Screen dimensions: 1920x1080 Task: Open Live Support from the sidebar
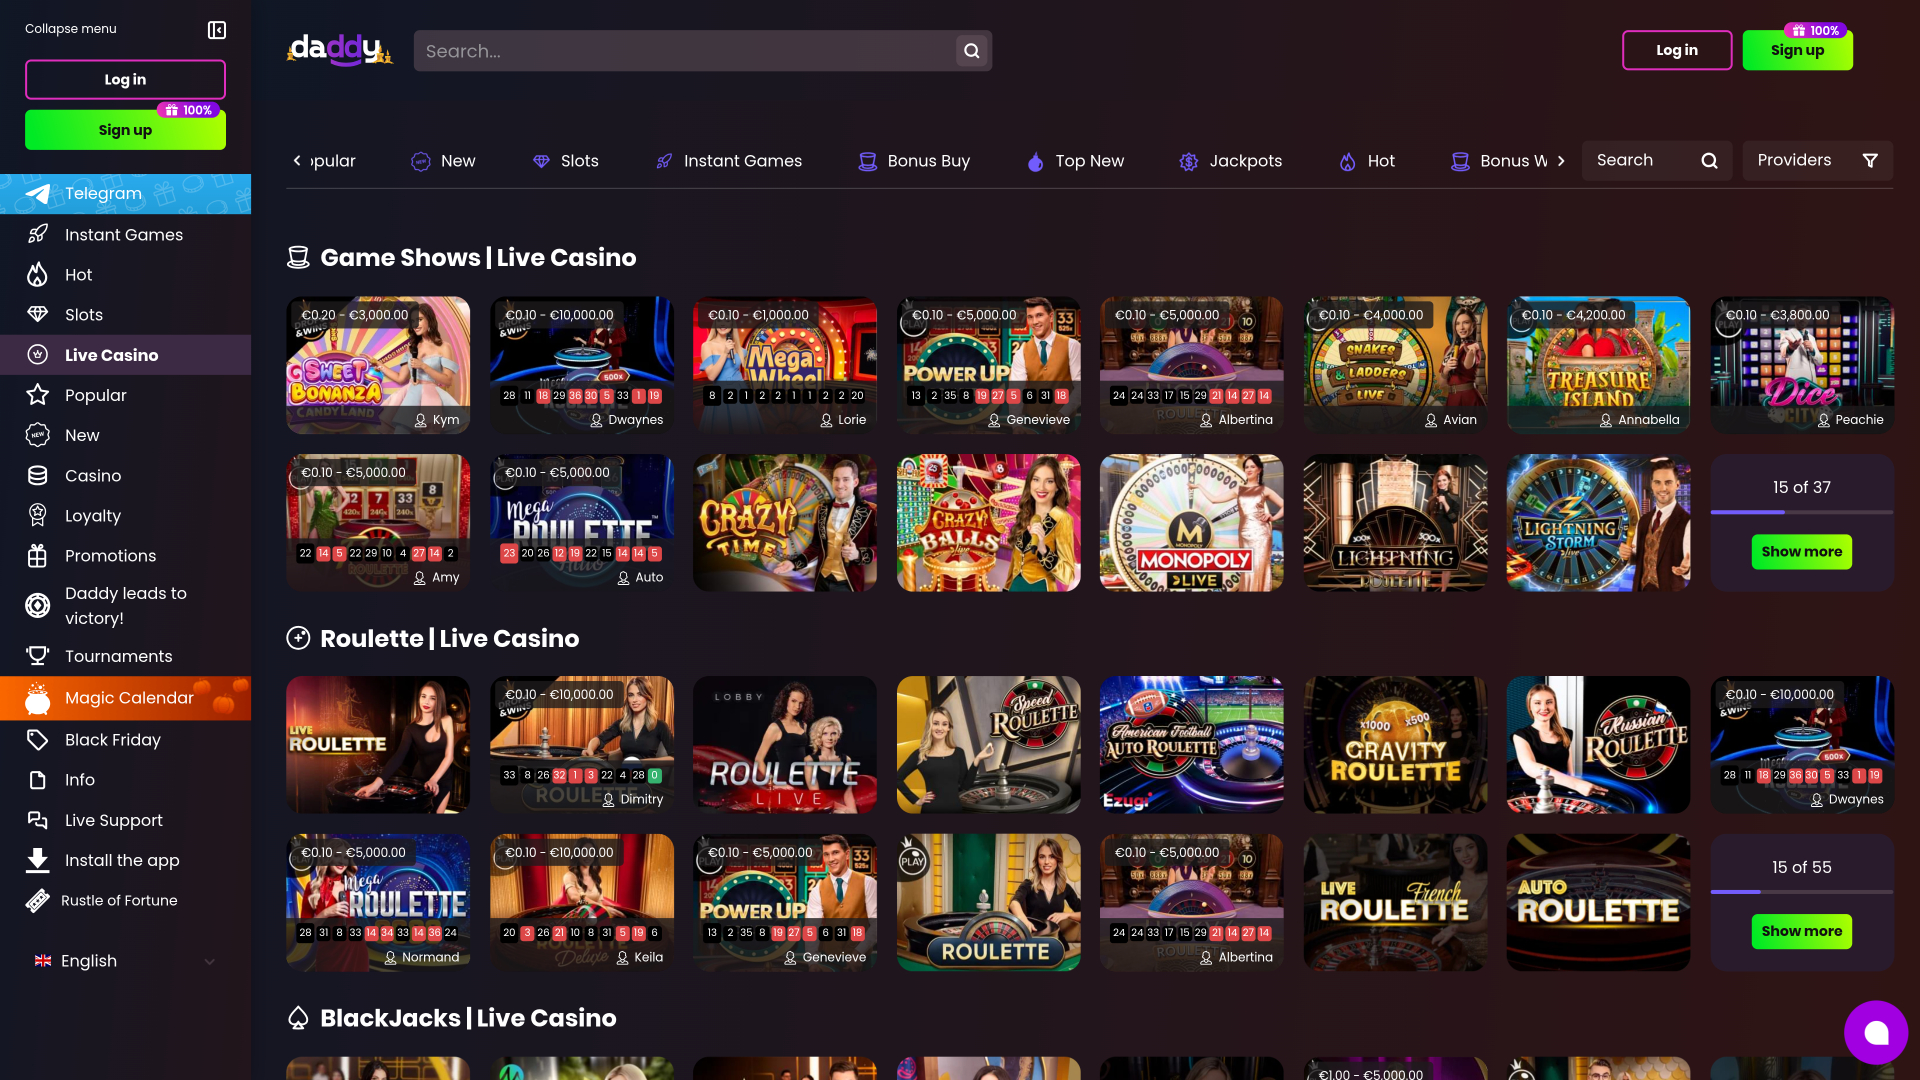pos(113,819)
